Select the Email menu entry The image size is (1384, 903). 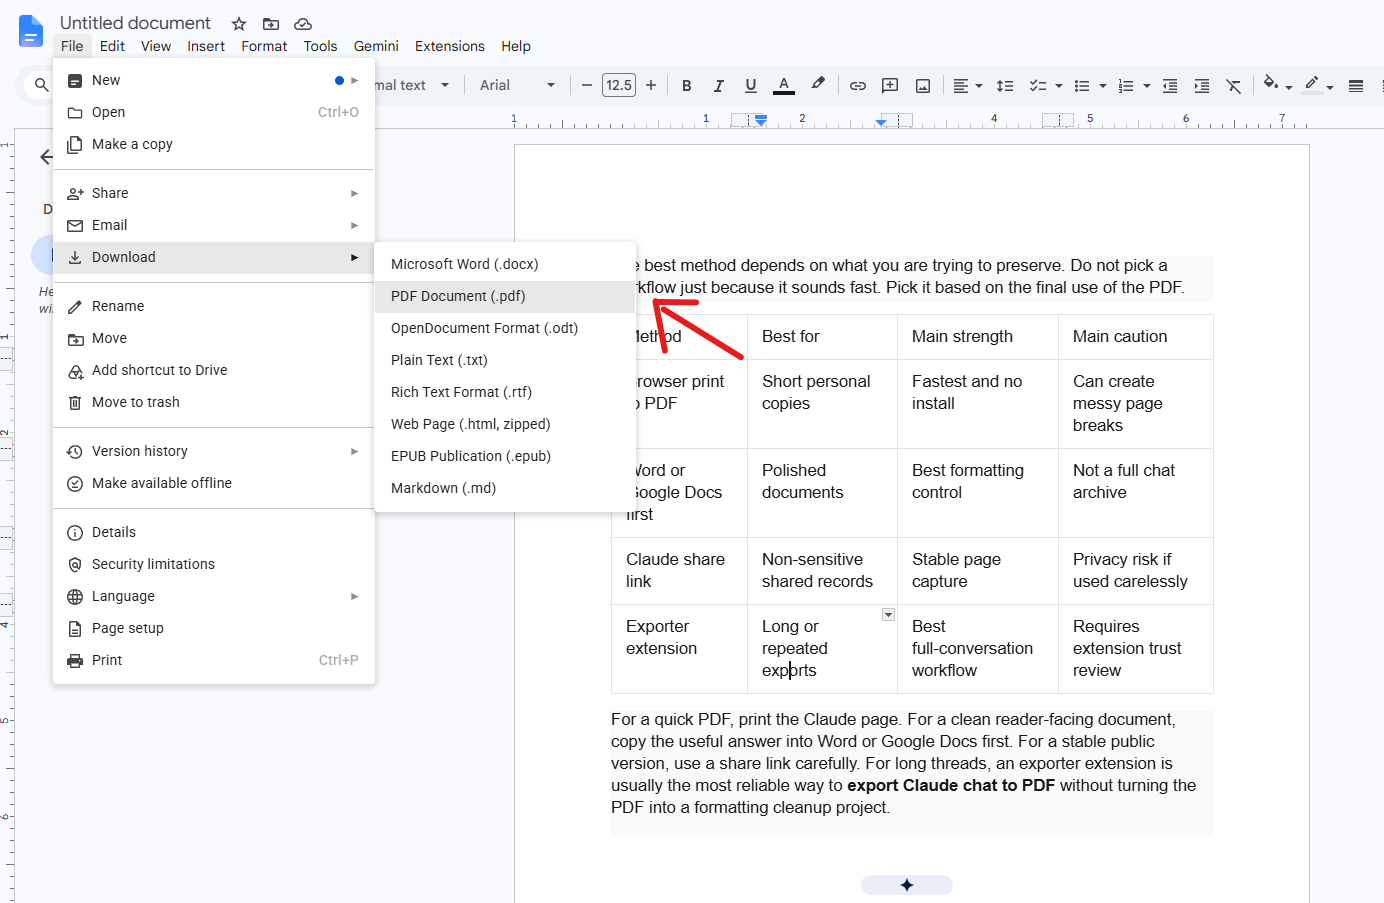[x=214, y=225]
